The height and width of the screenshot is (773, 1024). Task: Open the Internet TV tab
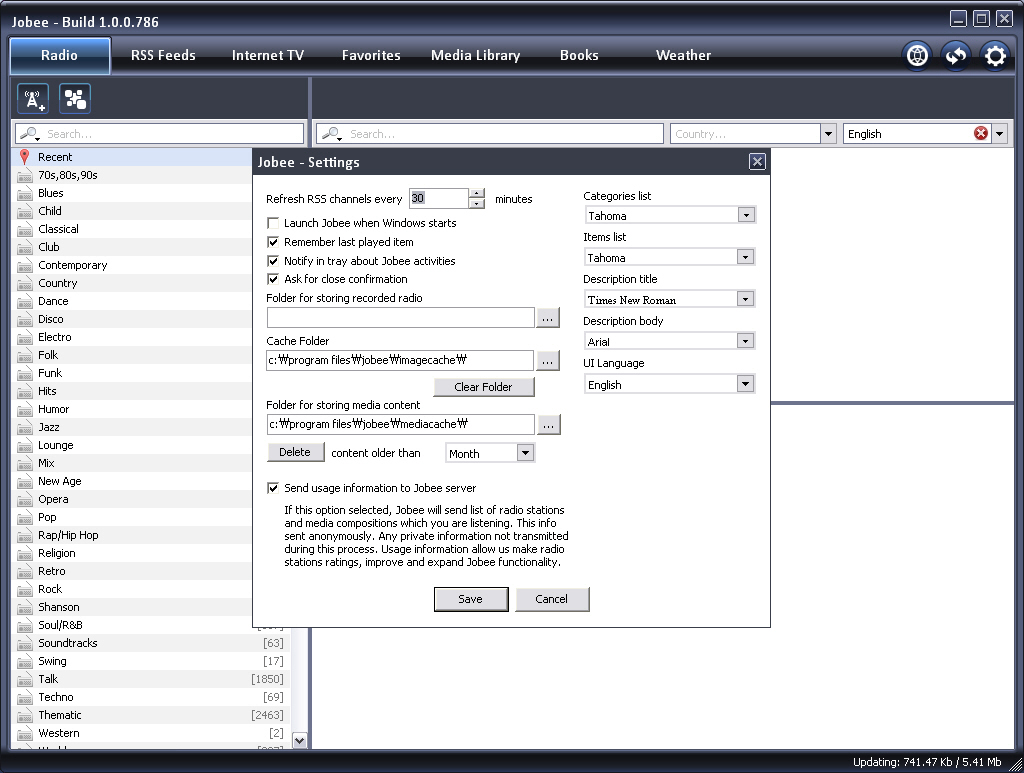coord(268,55)
